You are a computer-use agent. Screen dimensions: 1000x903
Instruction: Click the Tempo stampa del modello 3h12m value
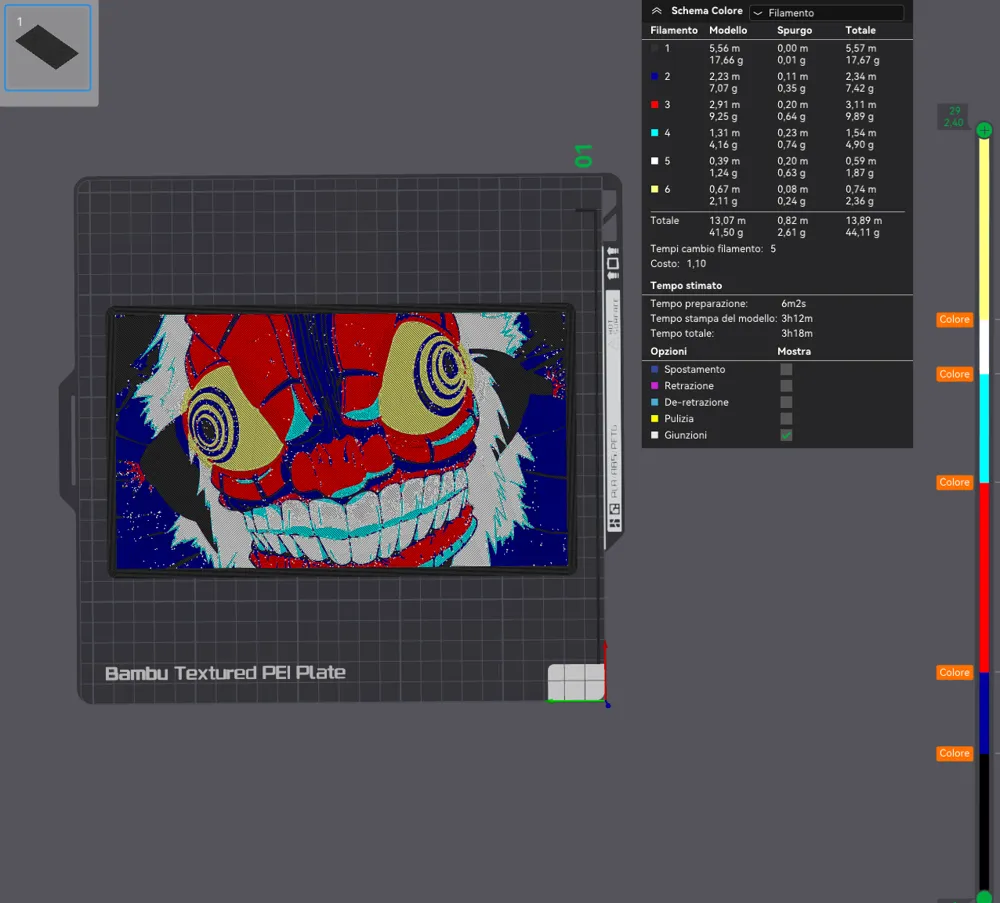[x=797, y=318]
